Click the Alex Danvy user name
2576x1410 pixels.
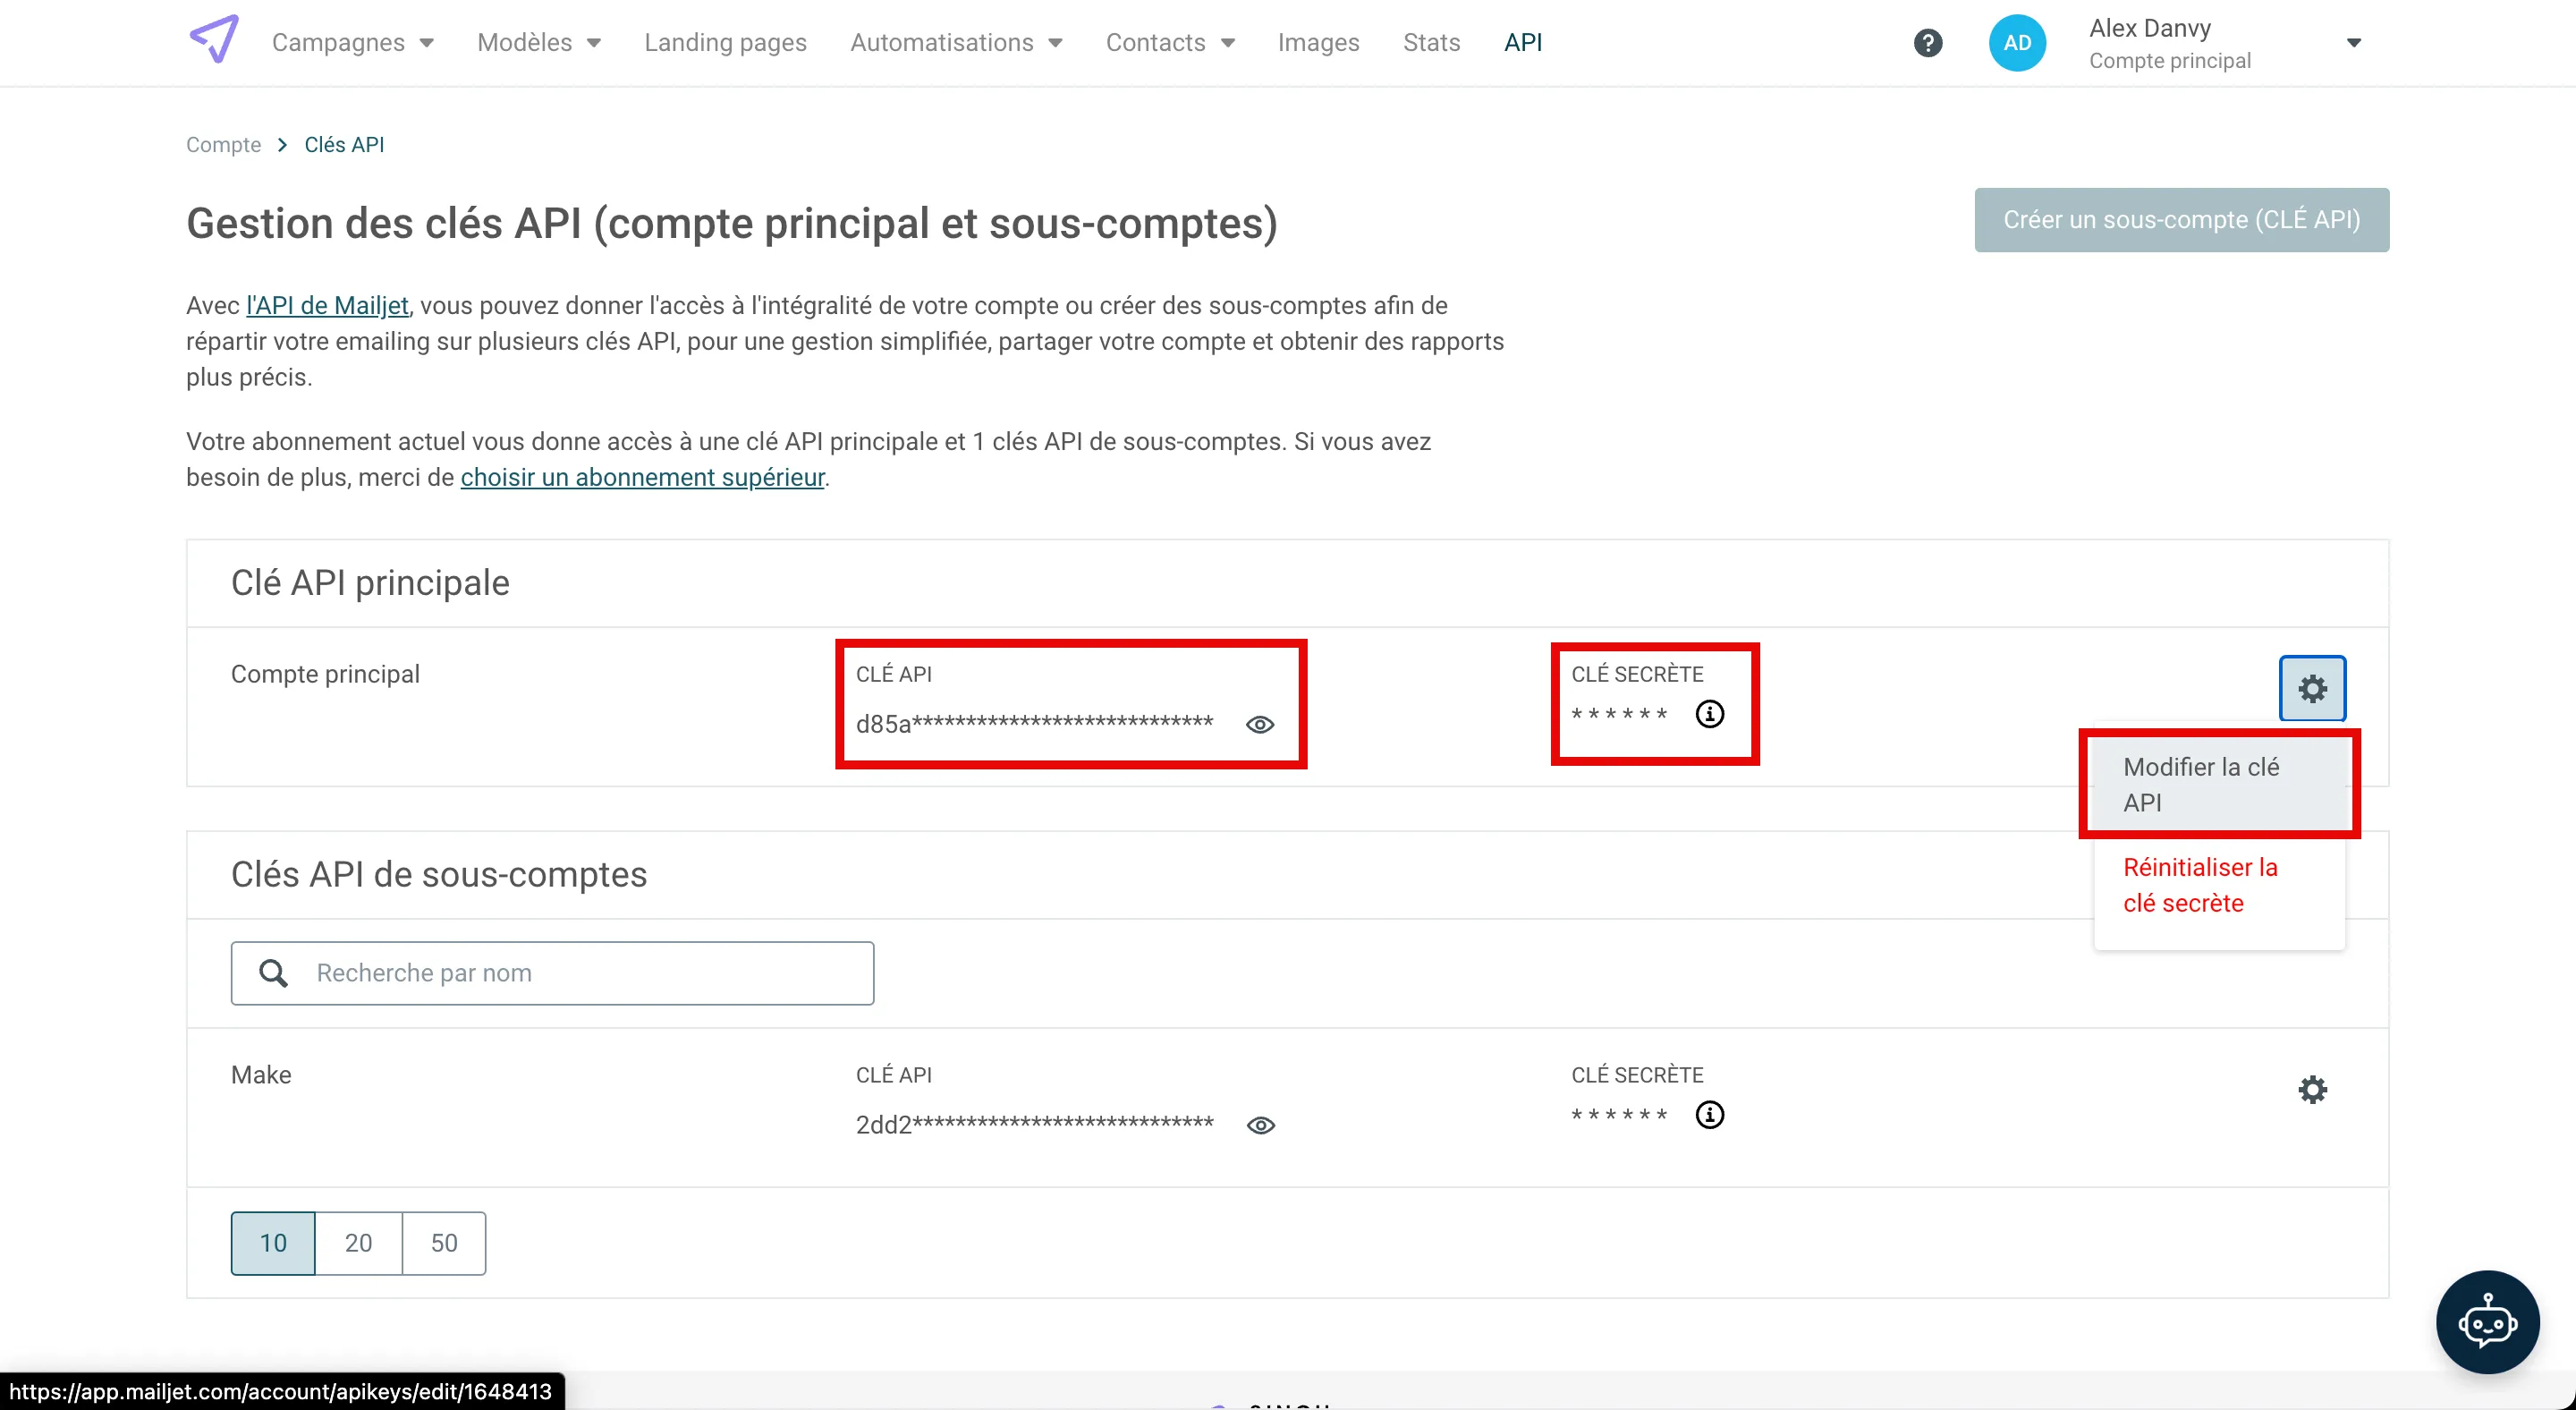(x=2150, y=28)
